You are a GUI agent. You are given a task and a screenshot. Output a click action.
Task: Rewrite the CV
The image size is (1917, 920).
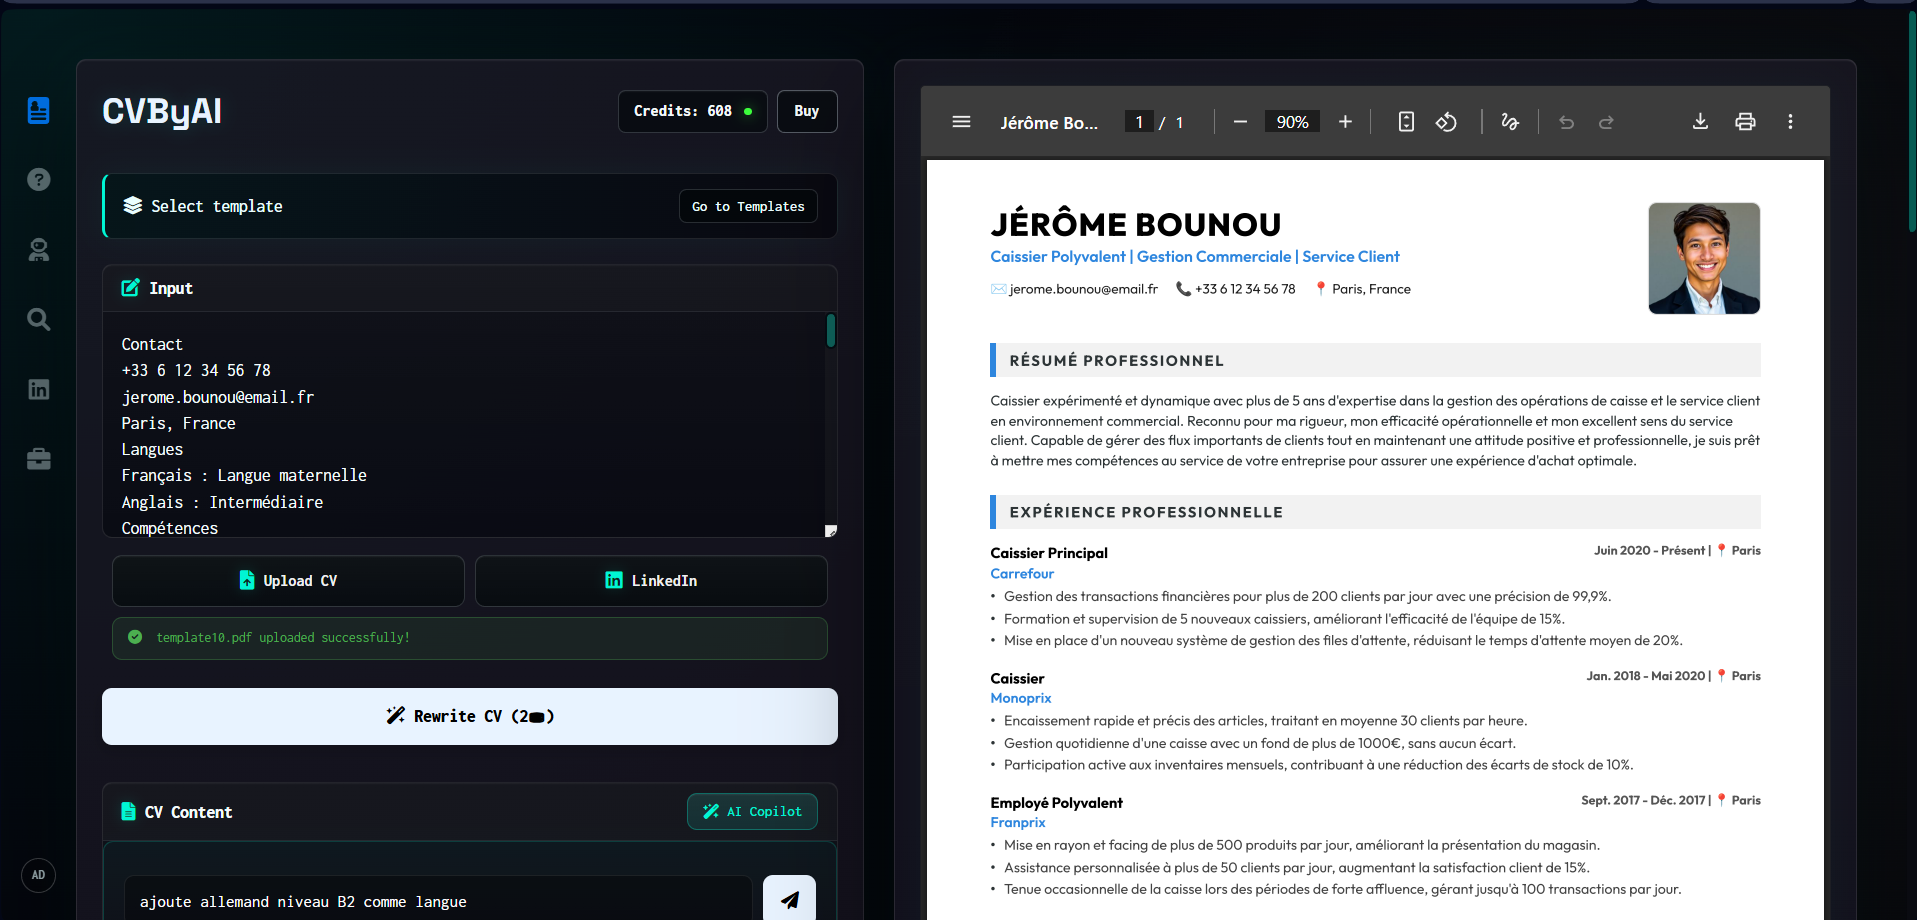coord(470,716)
